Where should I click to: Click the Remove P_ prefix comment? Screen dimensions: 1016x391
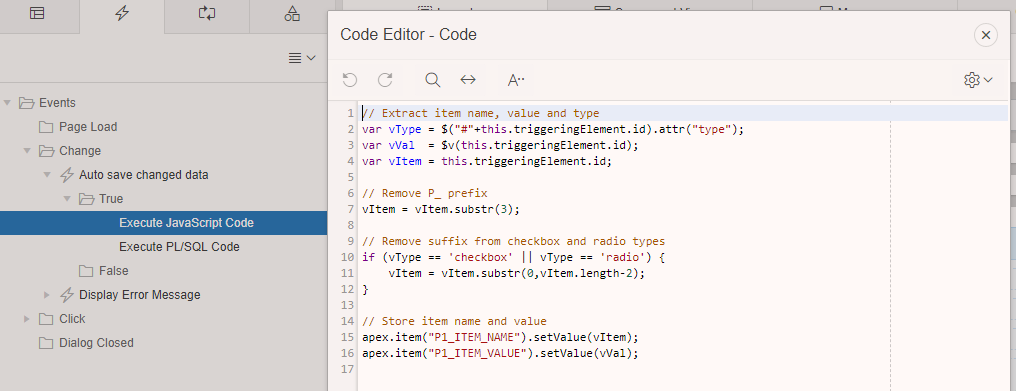[425, 193]
